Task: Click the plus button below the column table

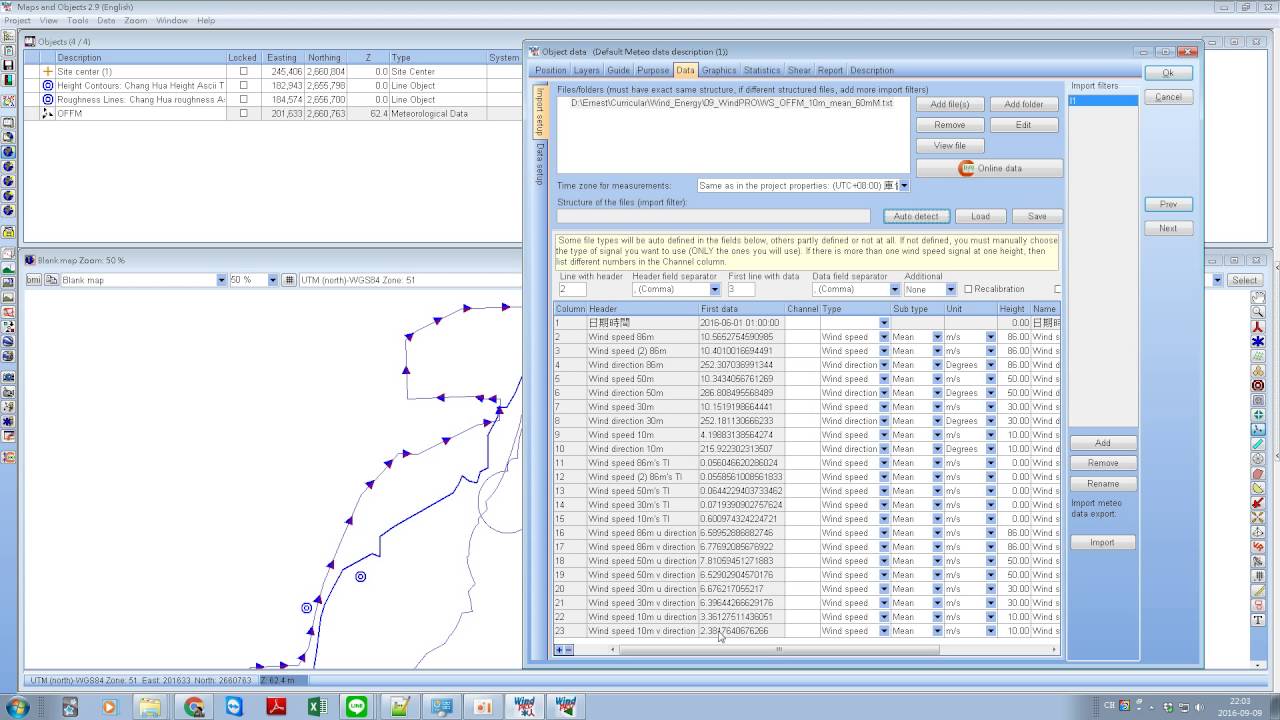Action: tap(559, 650)
